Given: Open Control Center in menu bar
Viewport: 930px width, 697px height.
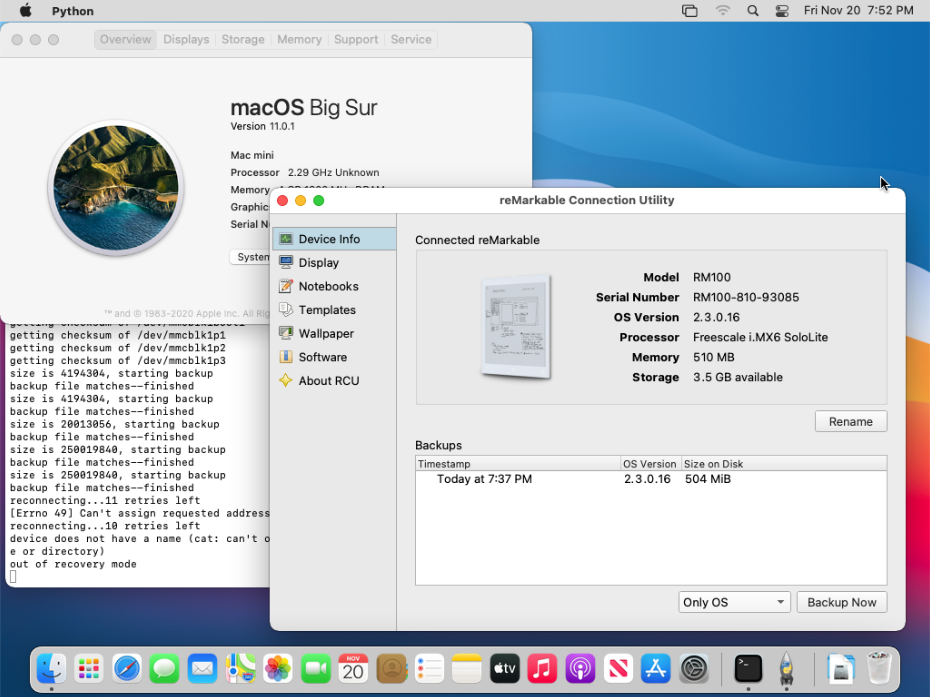Looking at the screenshot, I should click(782, 11).
